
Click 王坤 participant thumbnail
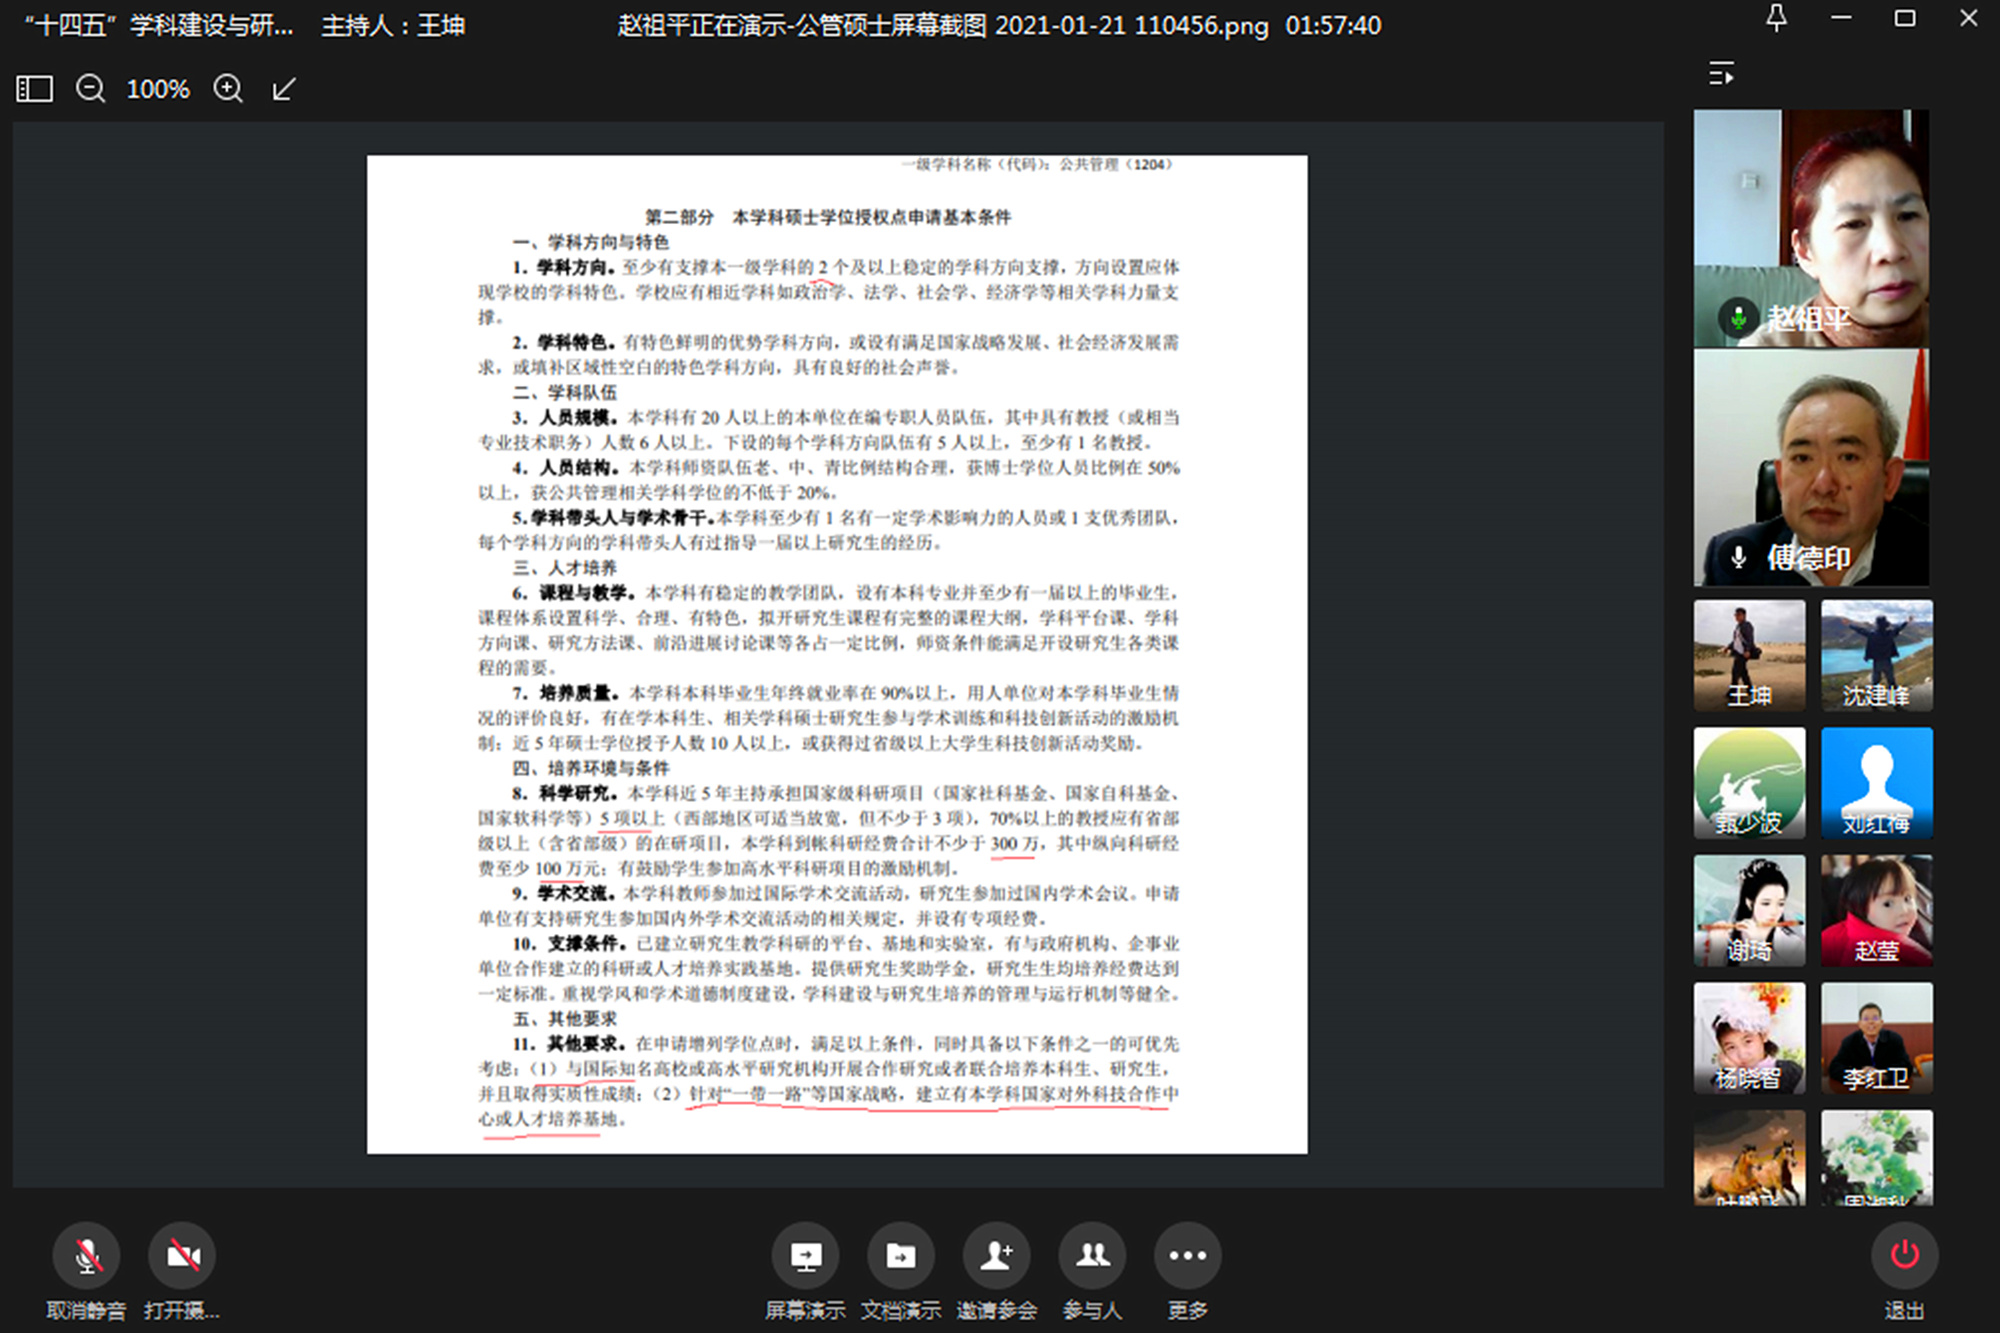click(1749, 655)
